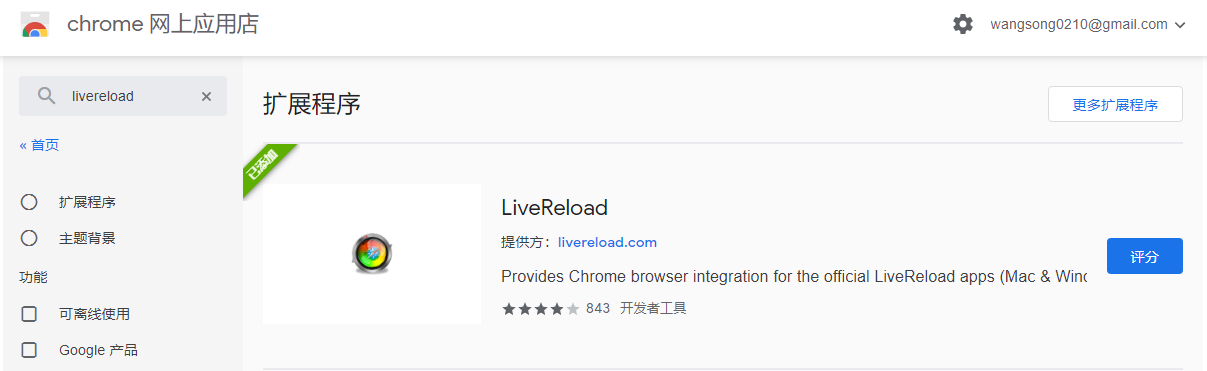The width and height of the screenshot is (1207, 371).
Task: Open the LiveReload extension title
Action: click(x=554, y=207)
